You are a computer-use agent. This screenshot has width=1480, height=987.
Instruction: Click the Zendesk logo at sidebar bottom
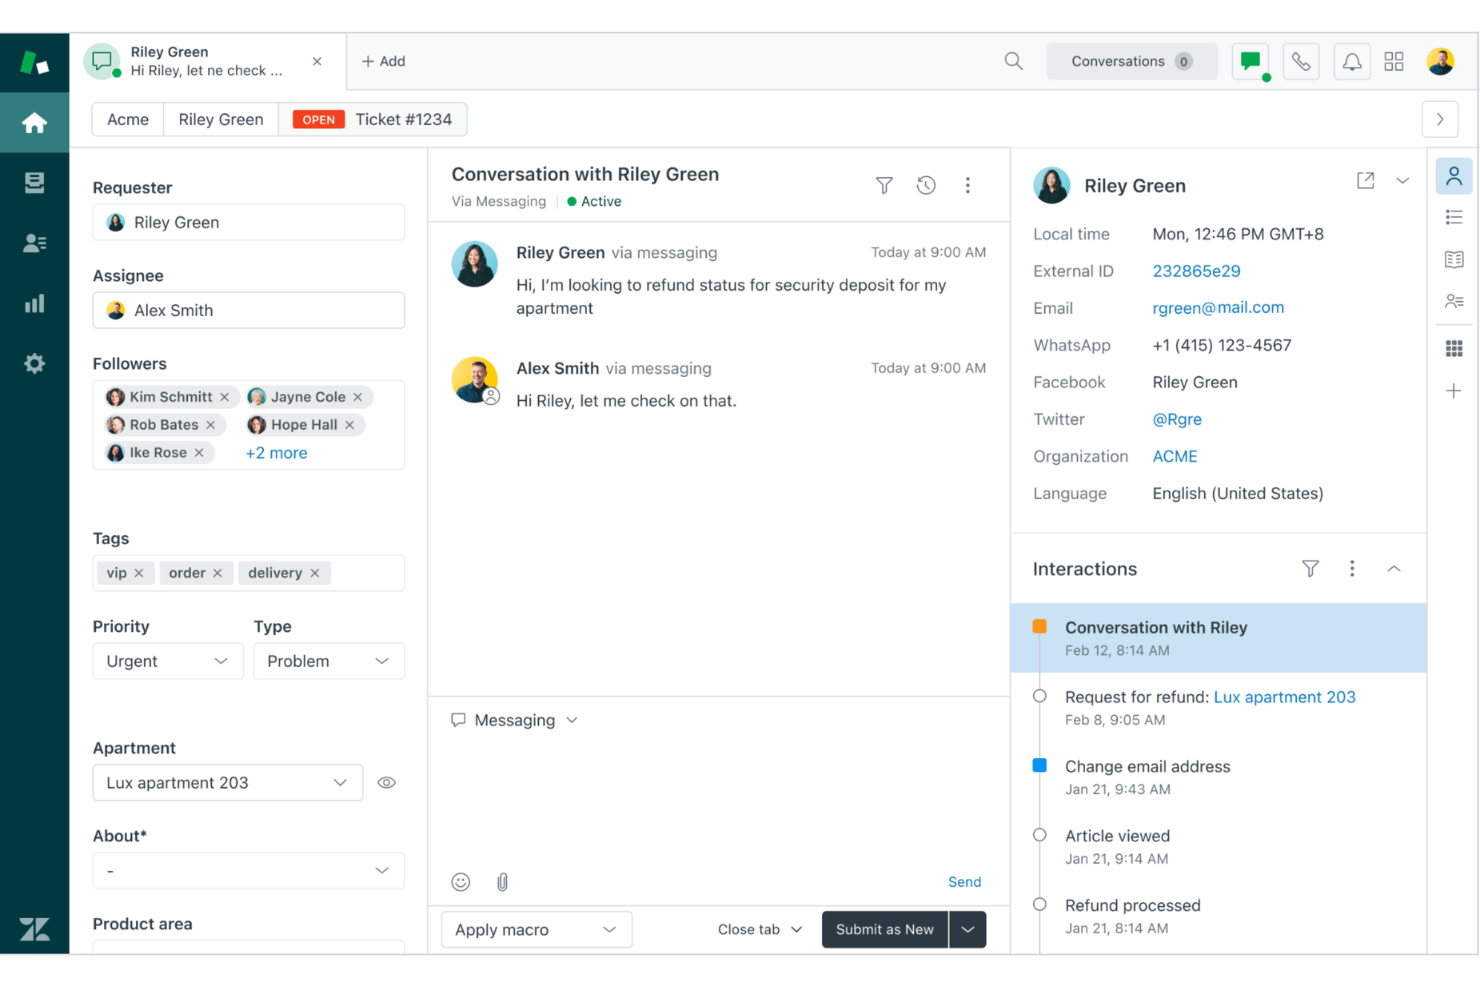pyautogui.click(x=34, y=929)
